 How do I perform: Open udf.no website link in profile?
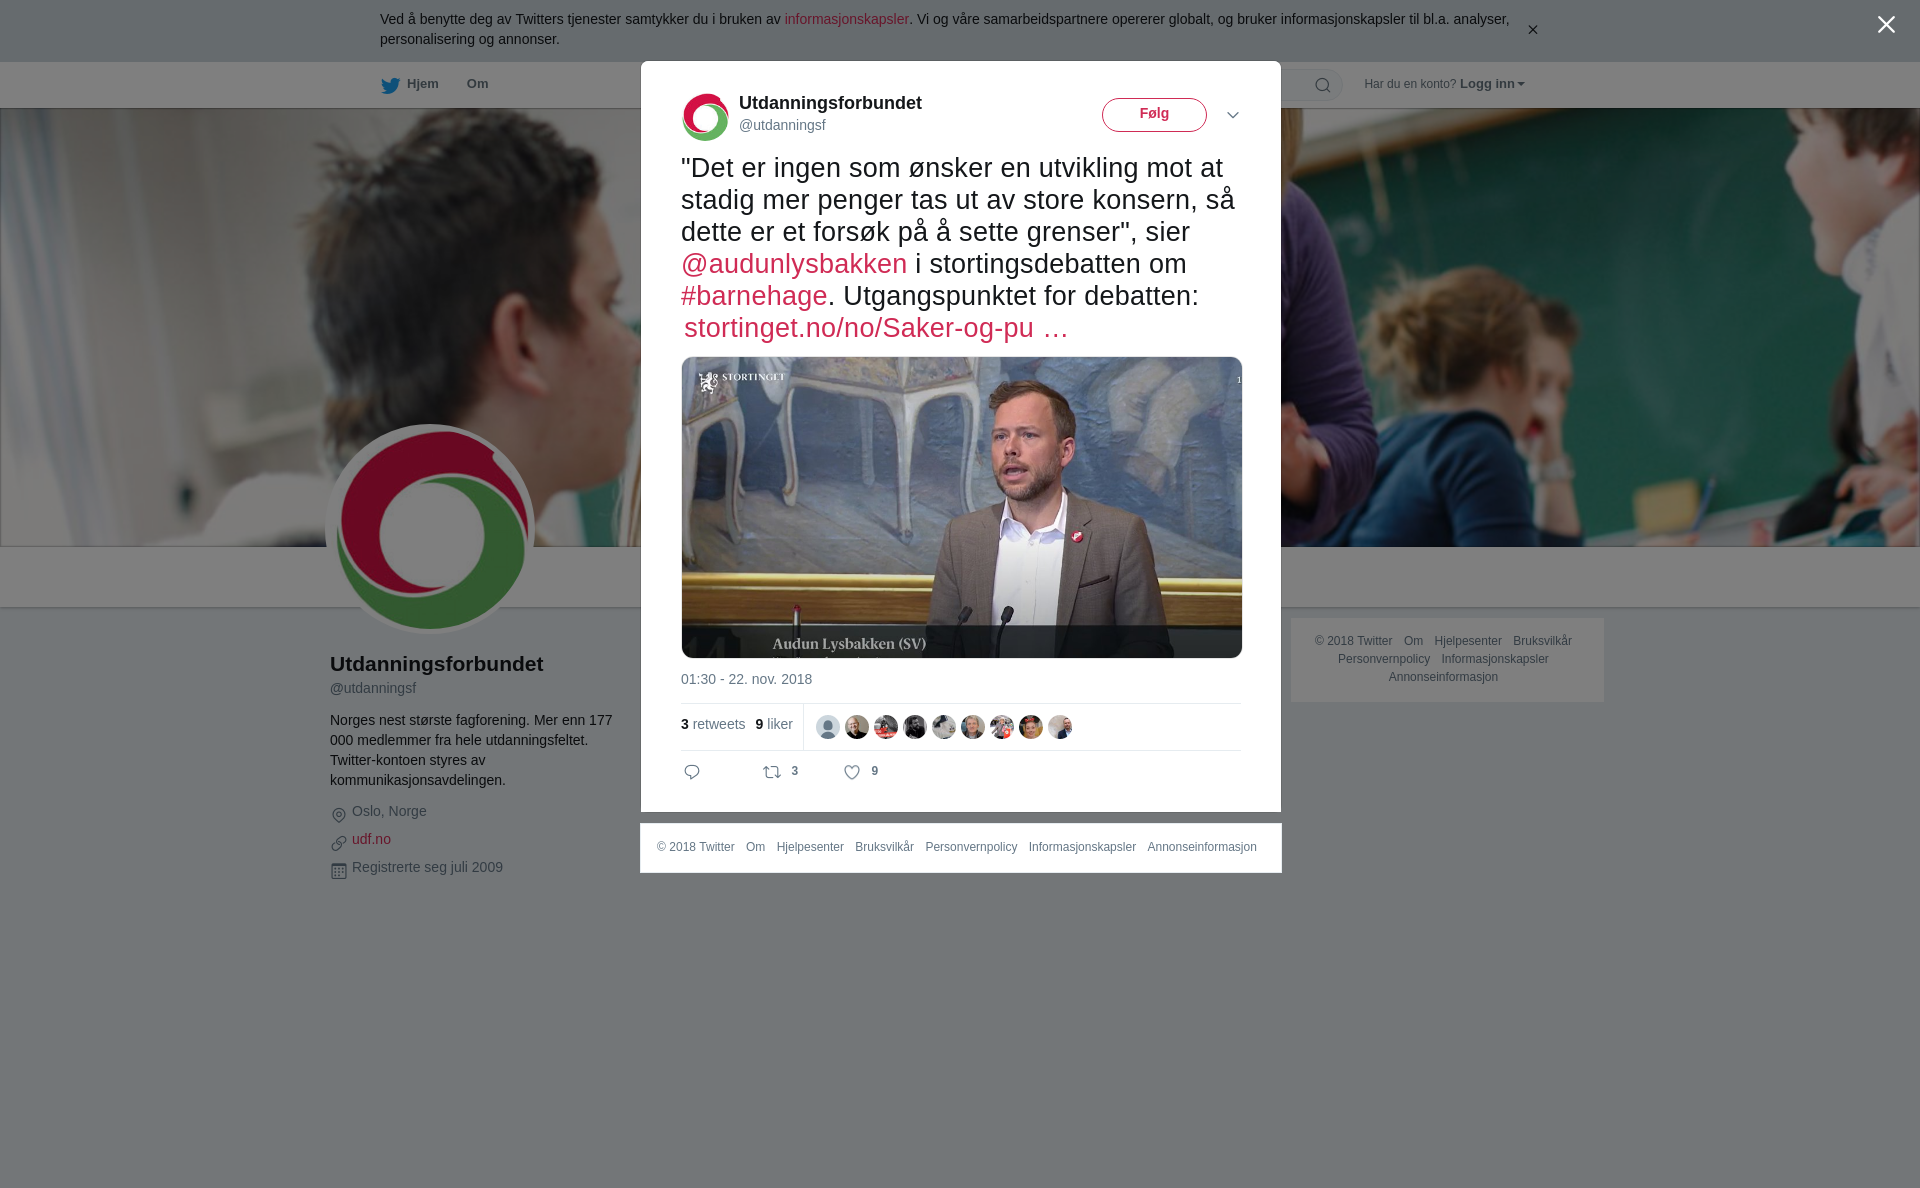coord(371,839)
